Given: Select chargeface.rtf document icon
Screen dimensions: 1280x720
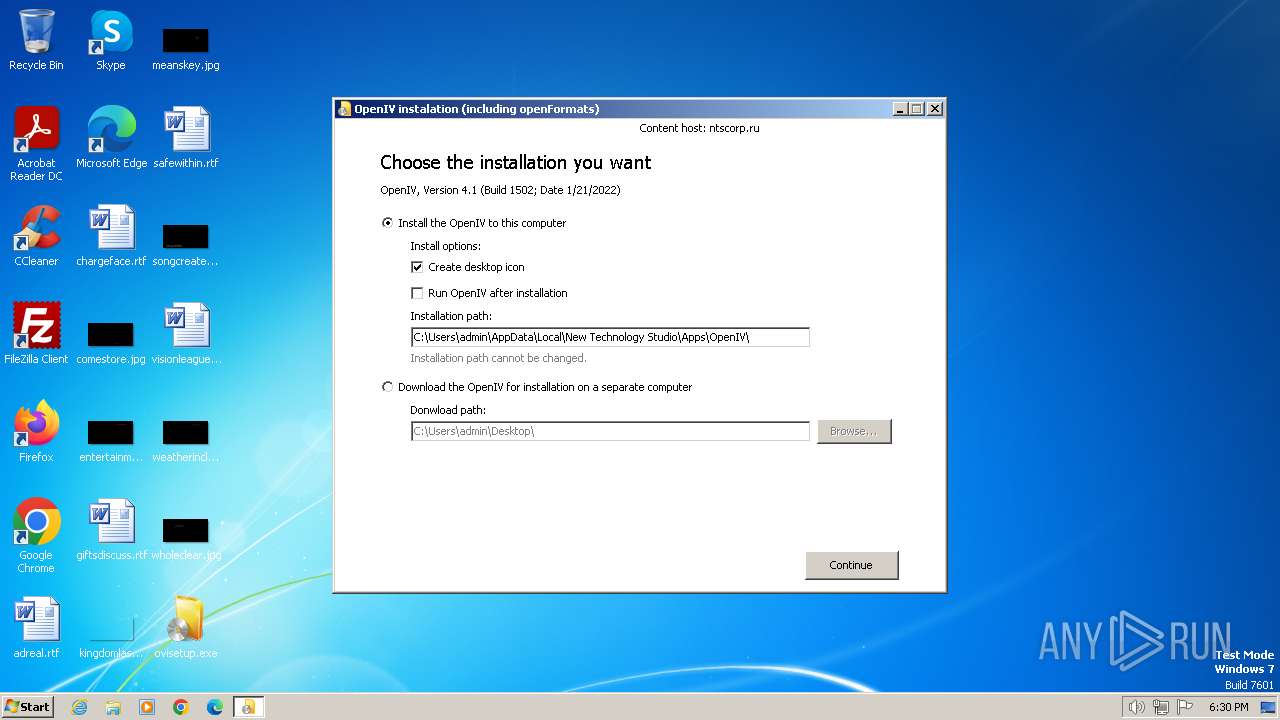Looking at the screenshot, I should coord(111,236).
